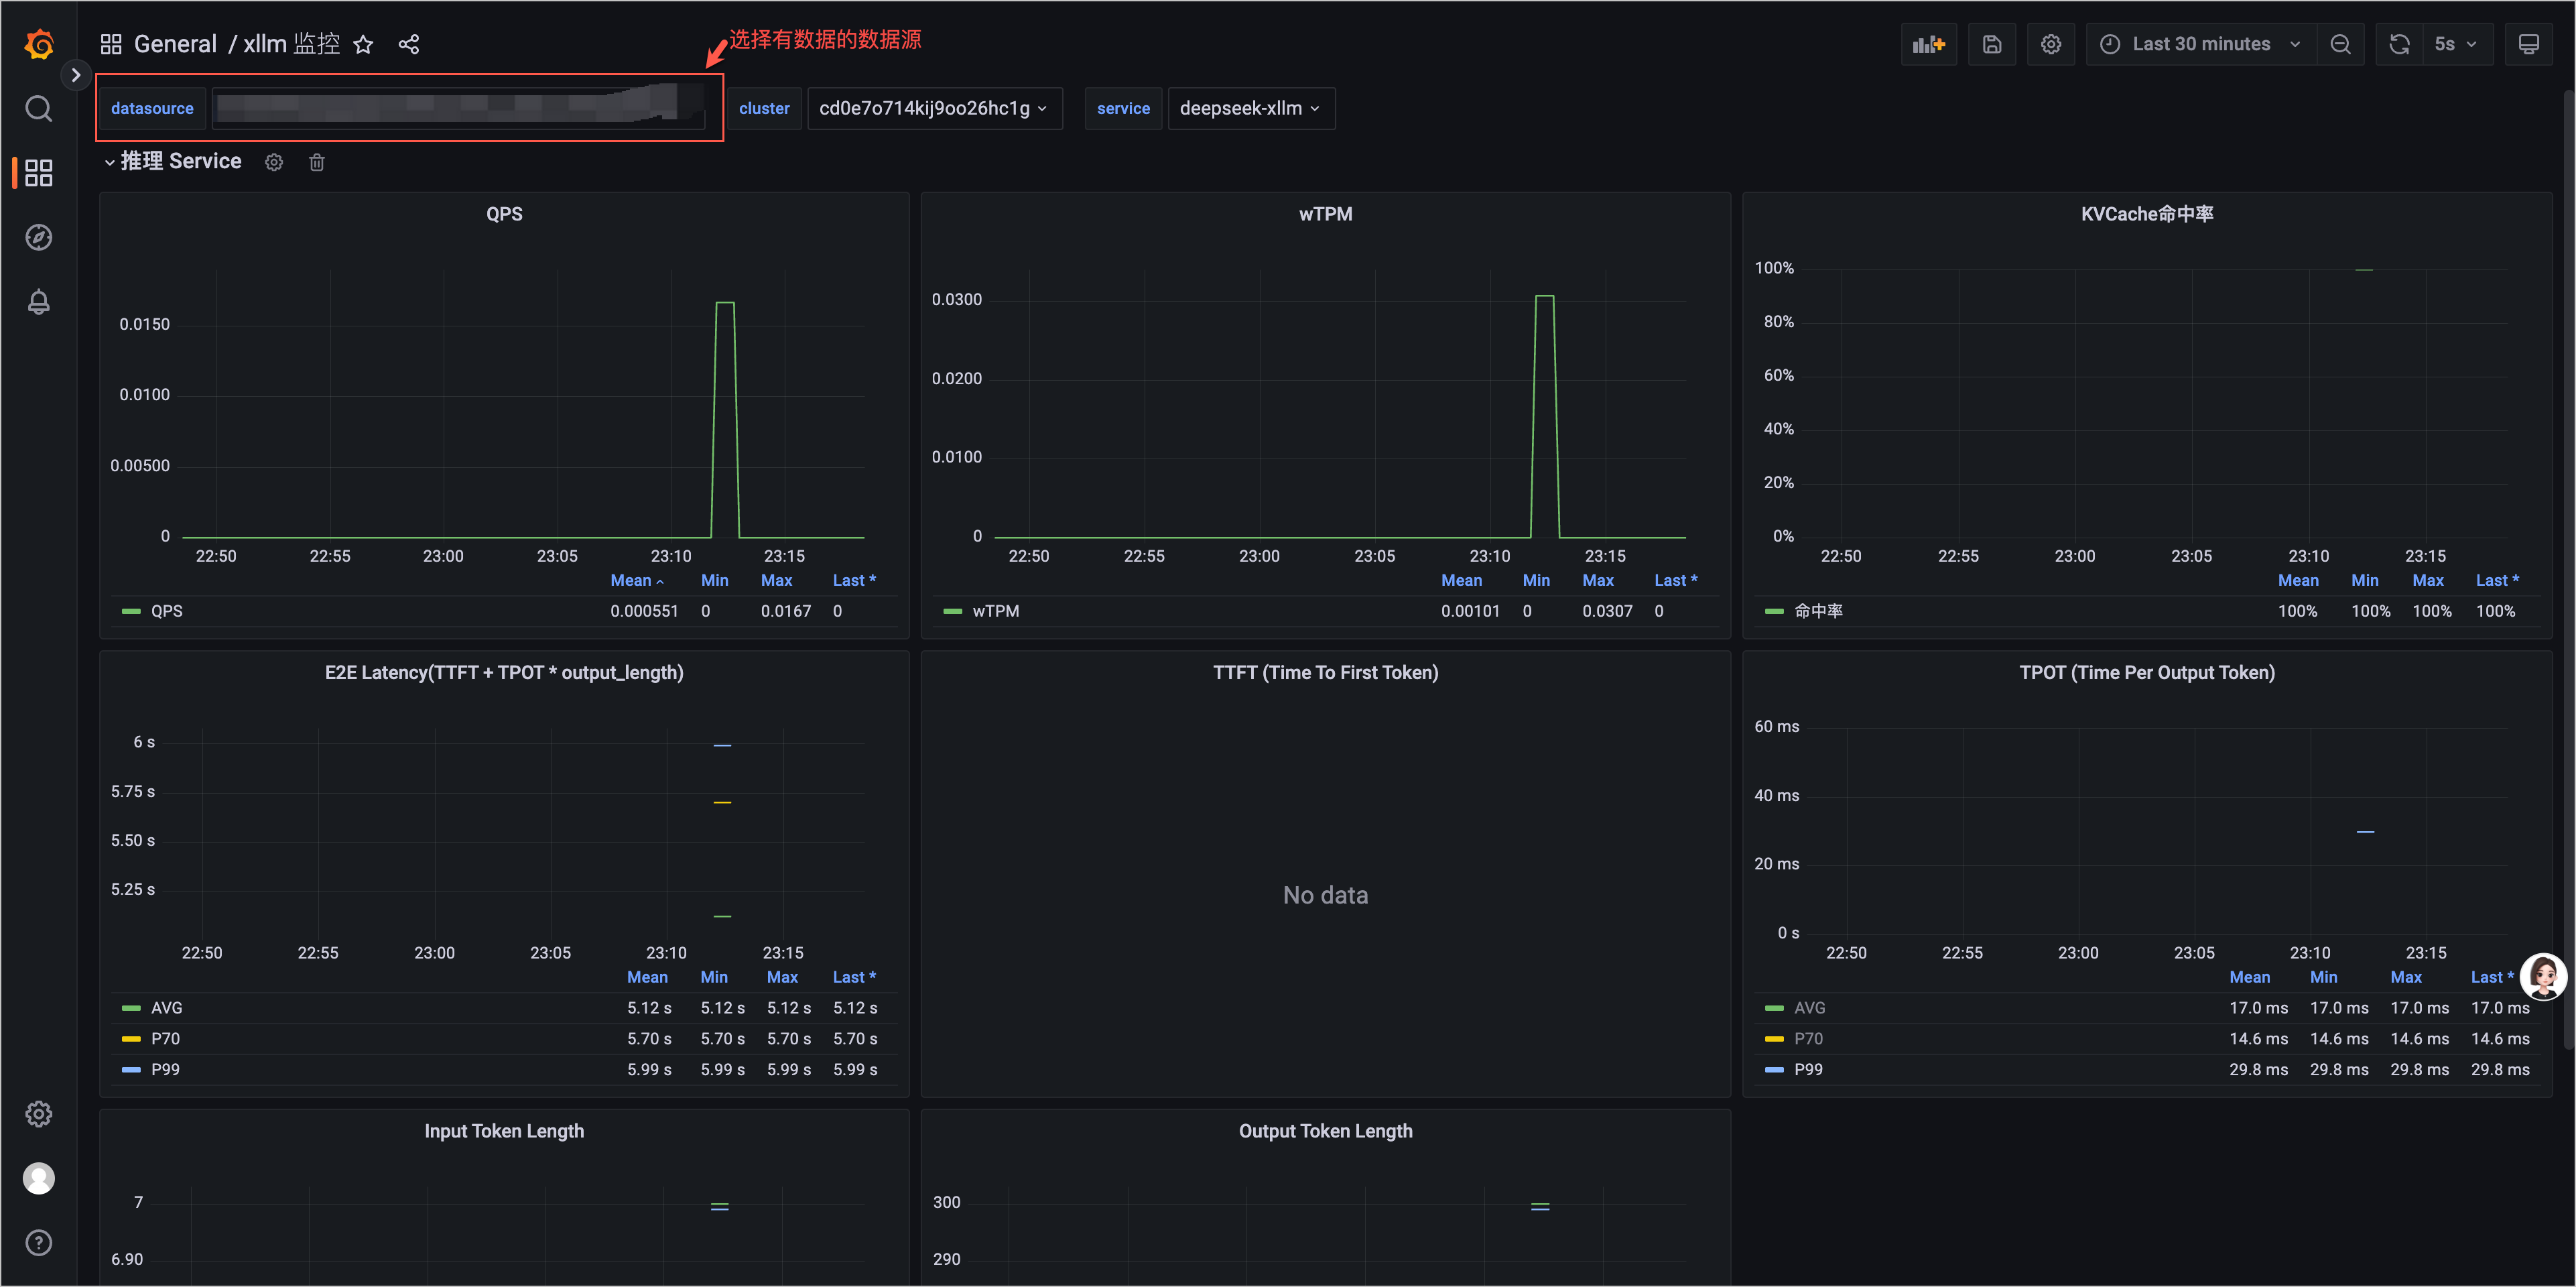Image resolution: width=2576 pixels, height=1287 pixels.
Task: Open the wTPM panel title menu
Action: click(x=1325, y=214)
